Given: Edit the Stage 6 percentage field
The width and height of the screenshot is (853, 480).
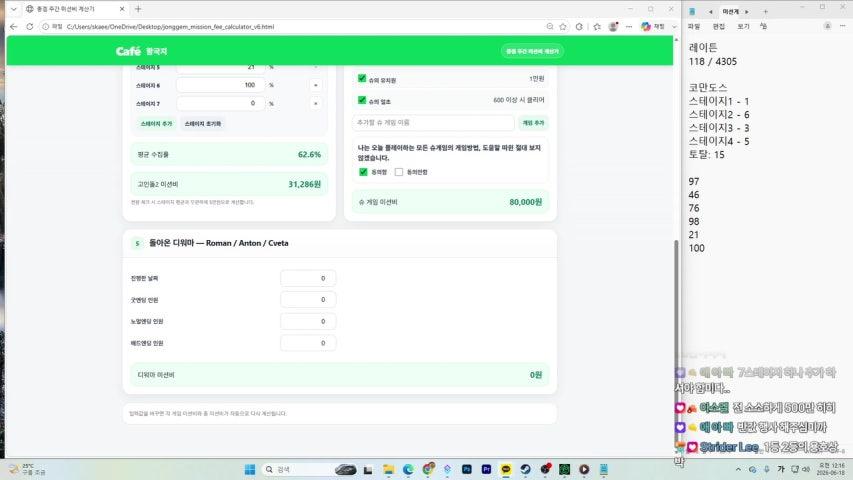Looking at the screenshot, I should click(220, 85).
